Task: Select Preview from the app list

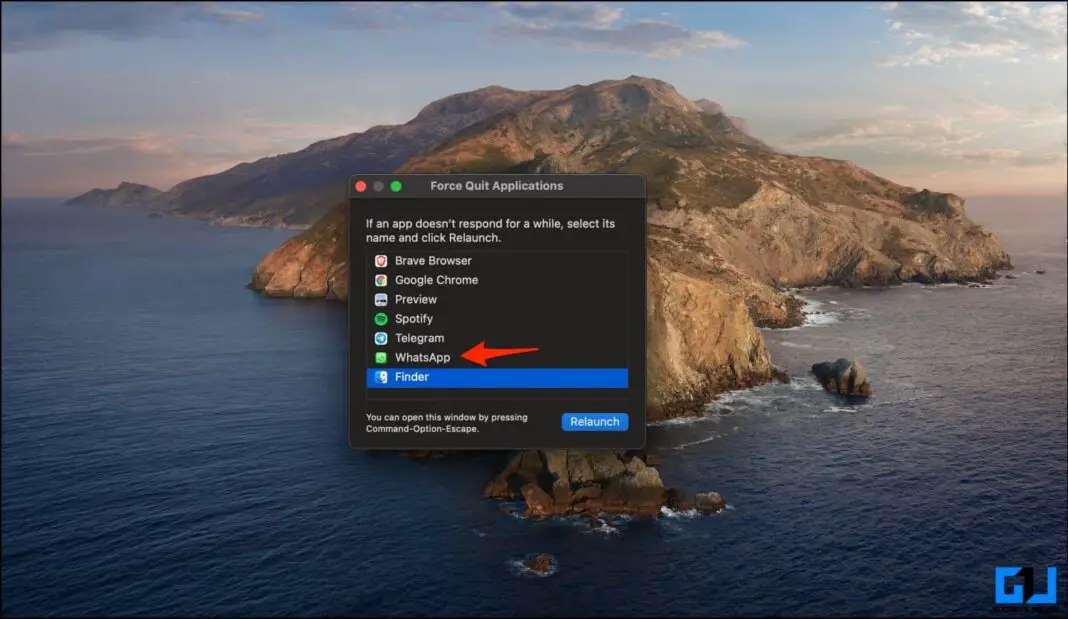Action: click(415, 299)
